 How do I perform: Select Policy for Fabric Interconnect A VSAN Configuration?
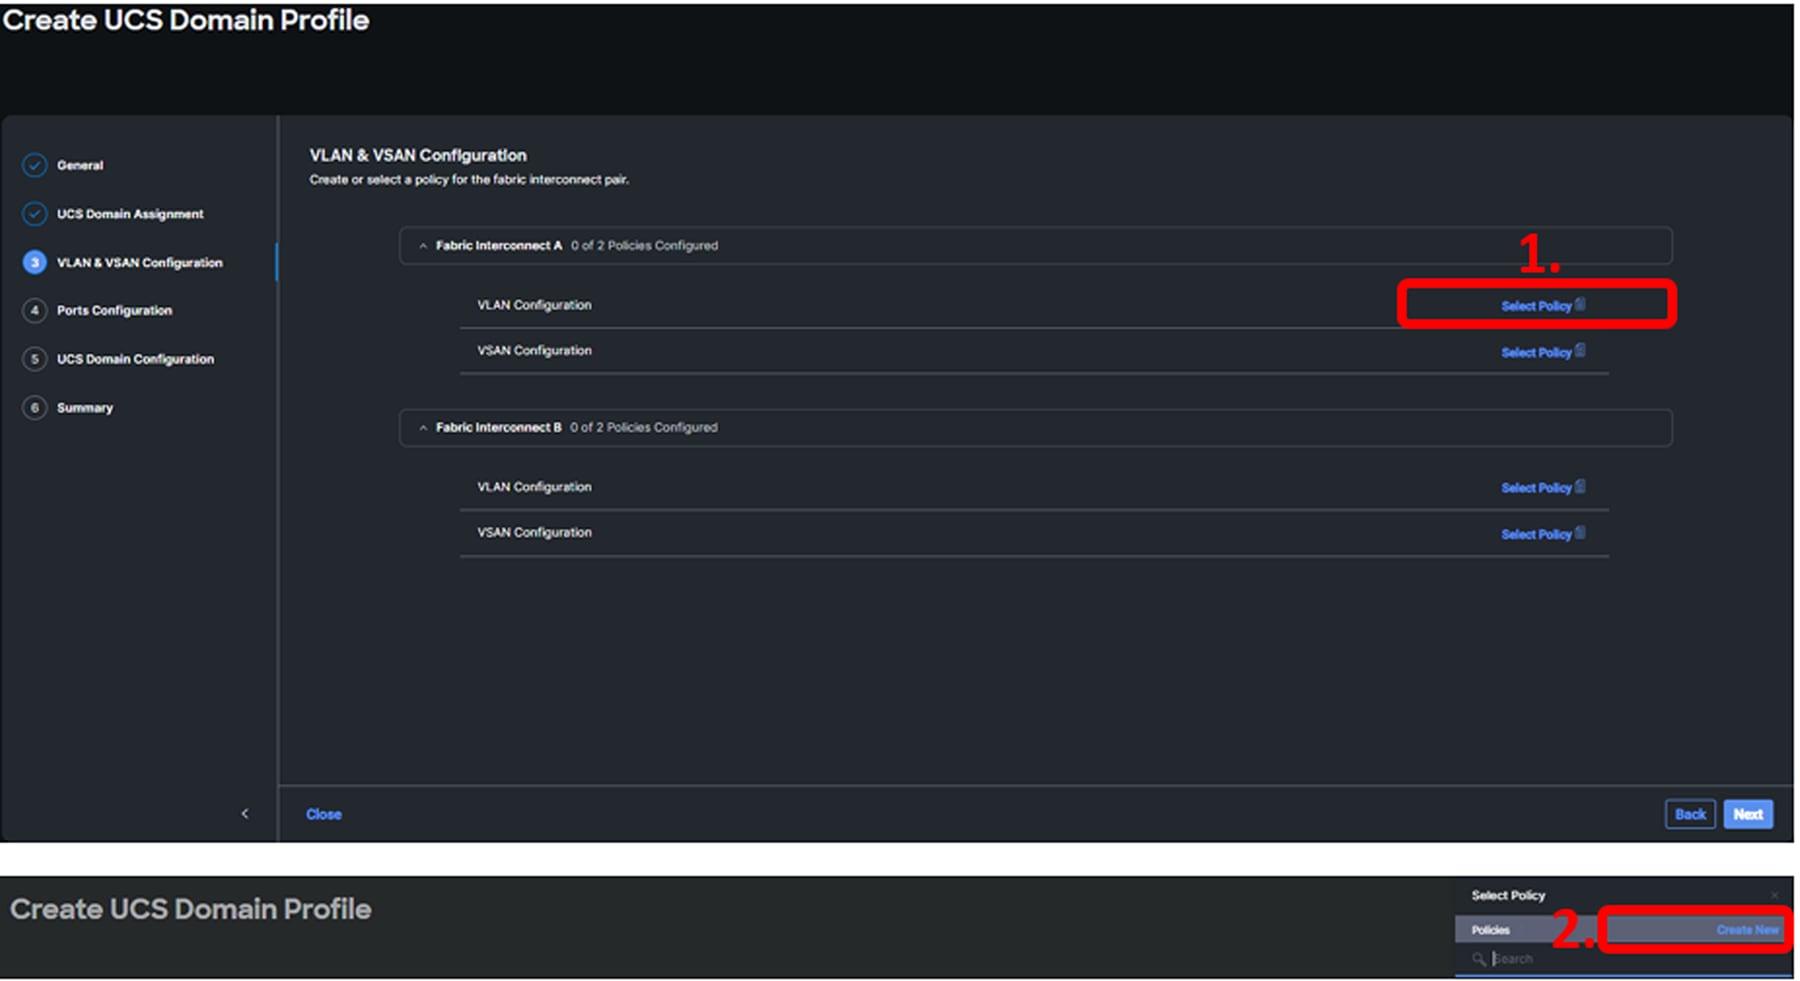pos(1542,352)
